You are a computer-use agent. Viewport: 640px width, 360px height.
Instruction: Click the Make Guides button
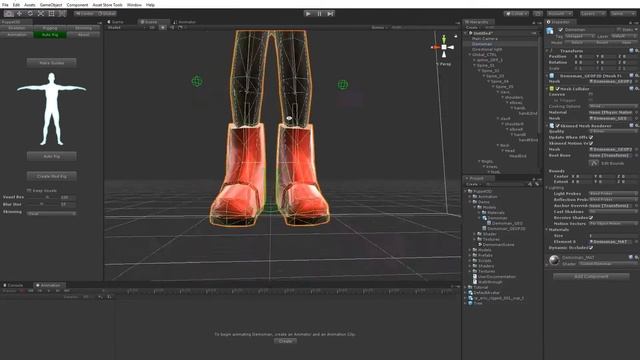pos(51,63)
